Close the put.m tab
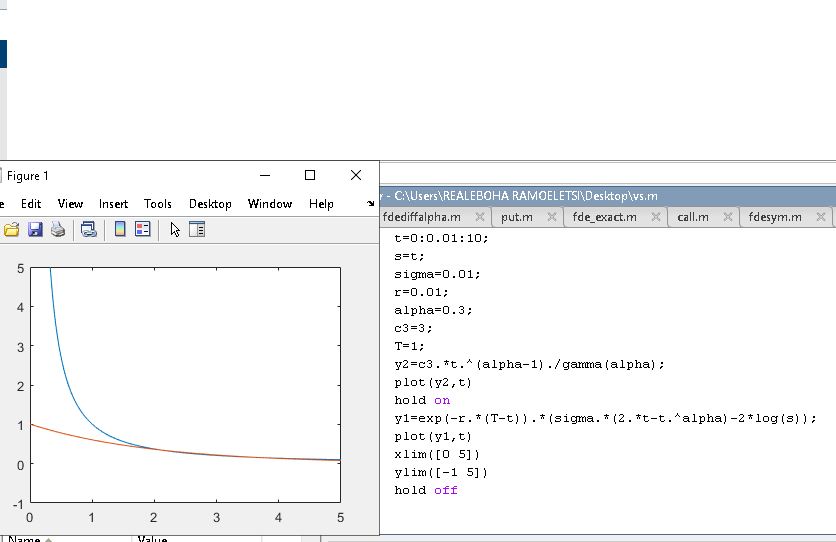Image resolution: width=836 pixels, height=542 pixels. (552, 217)
